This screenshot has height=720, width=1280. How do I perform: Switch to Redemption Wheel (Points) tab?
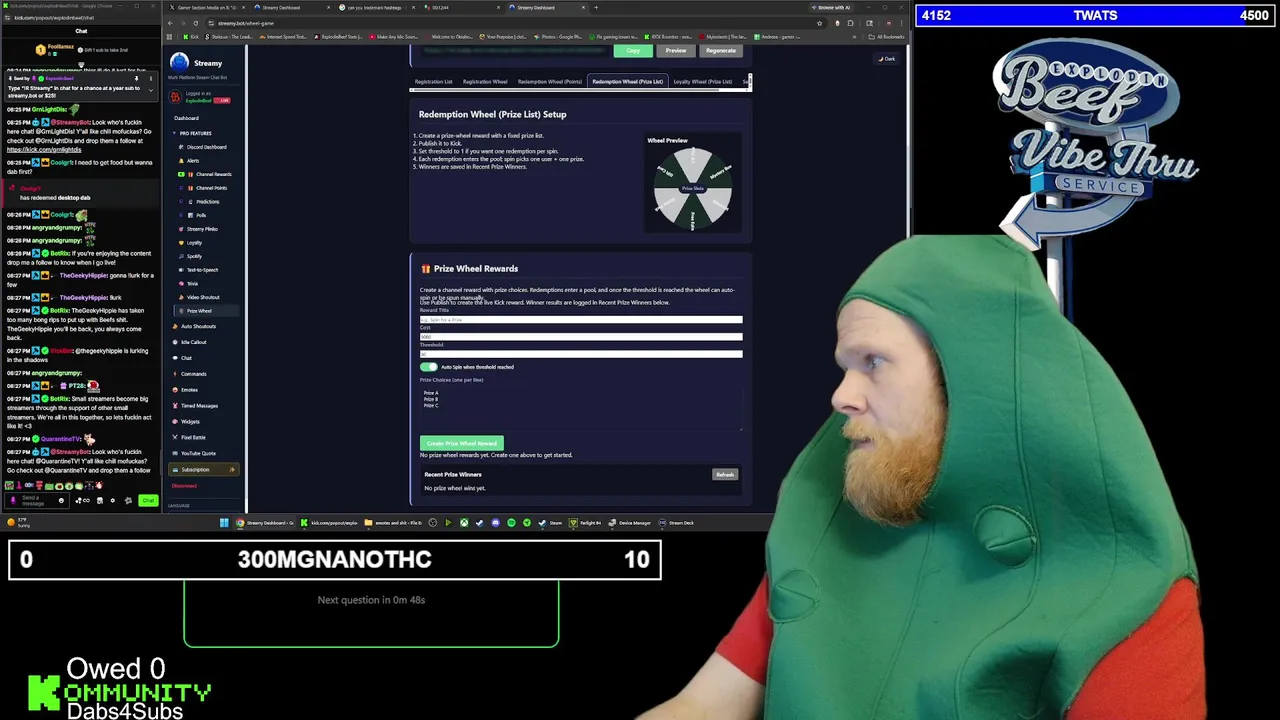tap(549, 82)
